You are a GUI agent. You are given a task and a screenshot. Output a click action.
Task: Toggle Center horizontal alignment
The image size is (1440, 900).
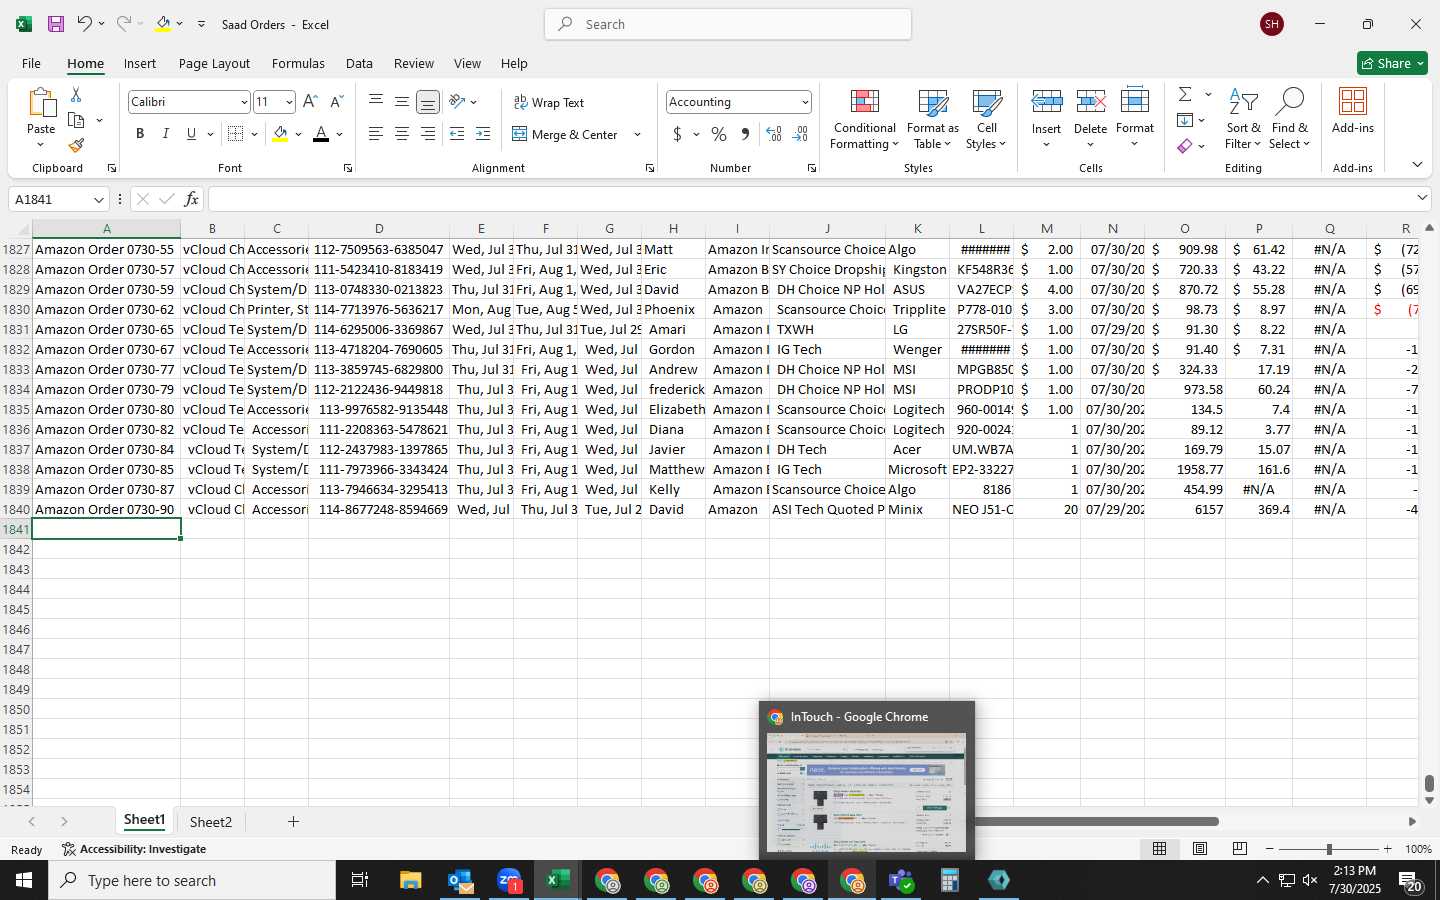402,134
